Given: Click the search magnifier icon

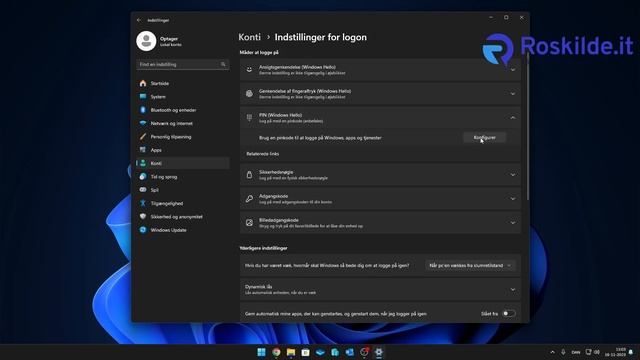Looking at the screenshot, I should (223, 64).
